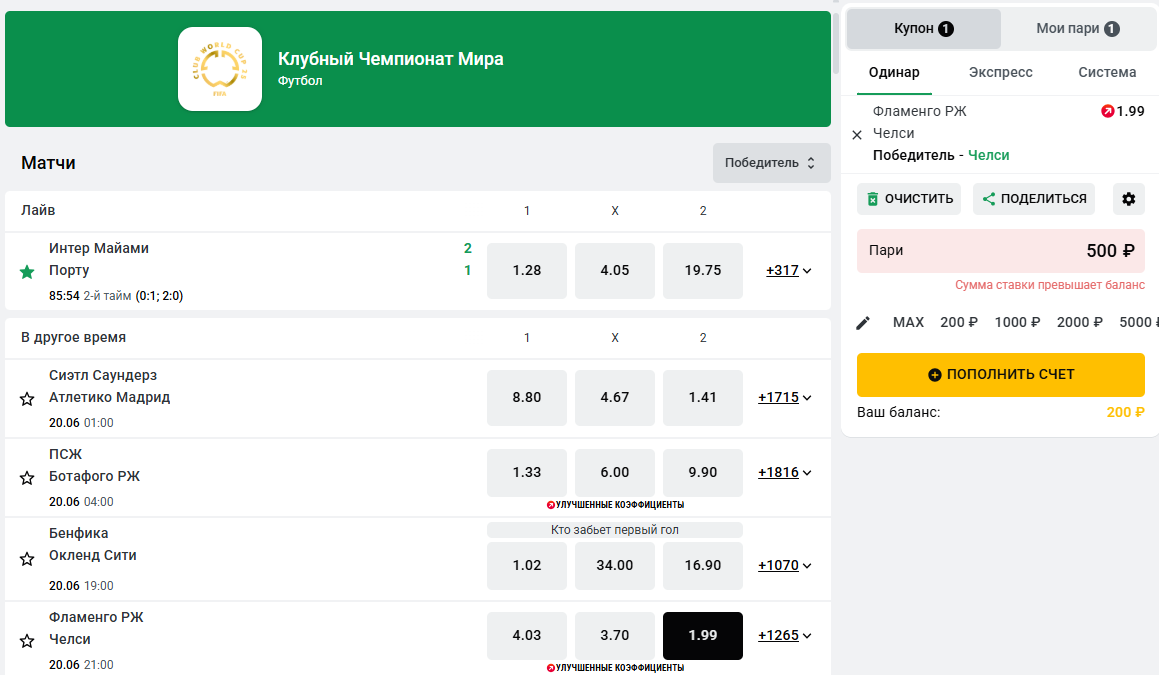The height and width of the screenshot is (675, 1159).
Task: Open the Мои пари tab
Action: pyautogui.click(x=1078, y=29)
